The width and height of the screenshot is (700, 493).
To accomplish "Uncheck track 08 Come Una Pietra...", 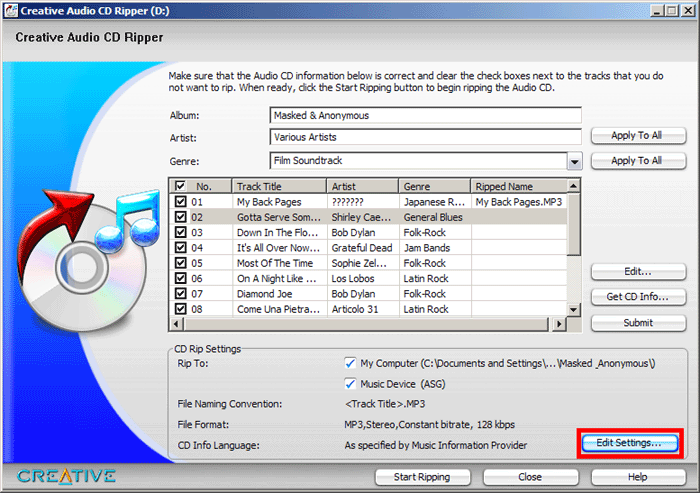I will pyautogui.click(x=180, y=309).
